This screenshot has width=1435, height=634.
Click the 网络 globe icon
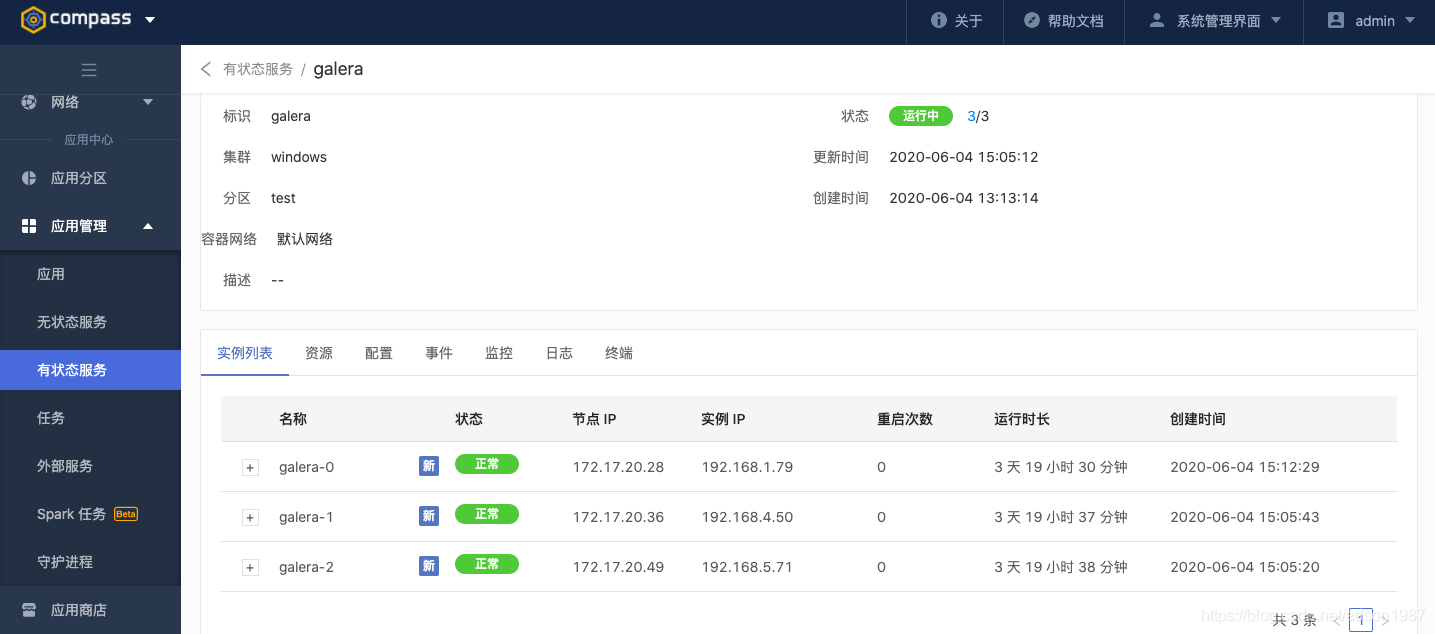coord(30,102)
